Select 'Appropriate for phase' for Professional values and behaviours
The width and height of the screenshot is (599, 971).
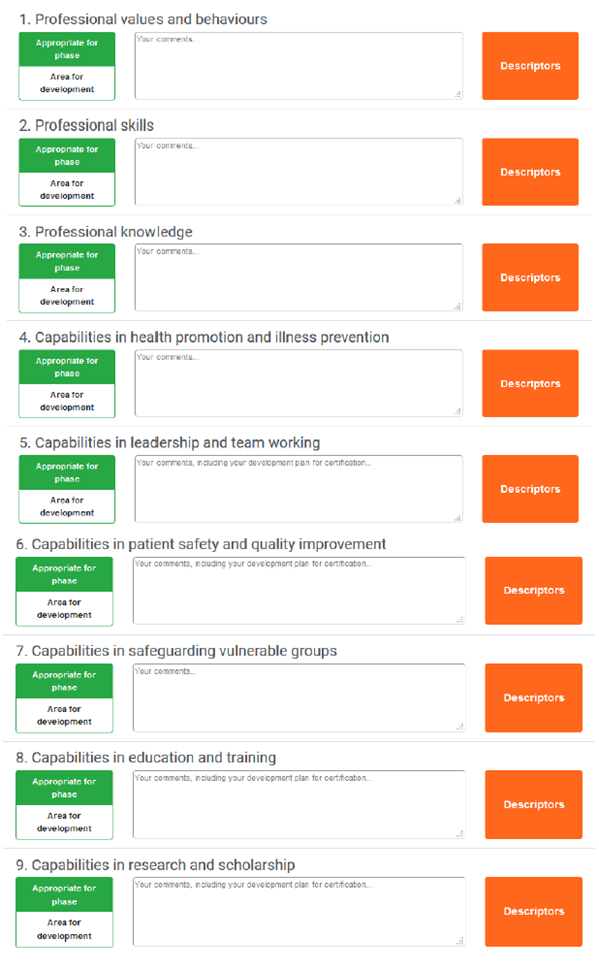[67, 49]
